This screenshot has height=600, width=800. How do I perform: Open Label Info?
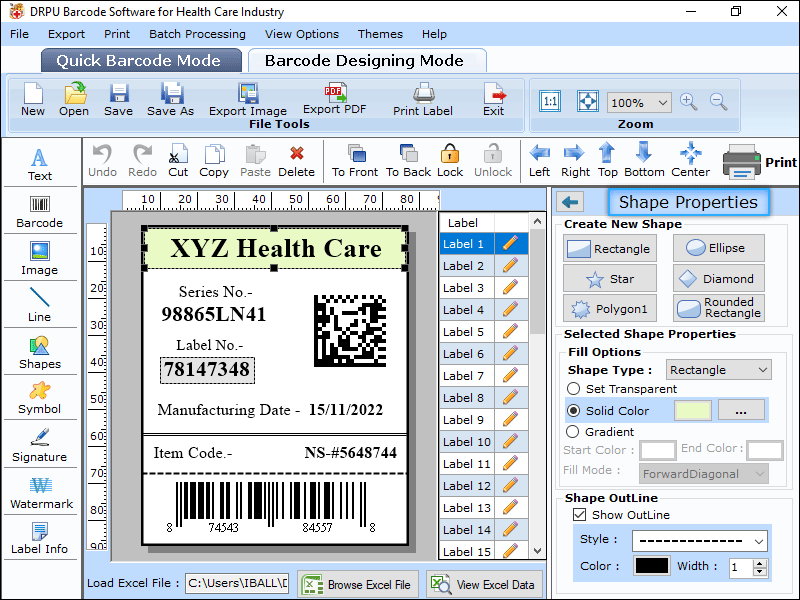click(40, 538)
